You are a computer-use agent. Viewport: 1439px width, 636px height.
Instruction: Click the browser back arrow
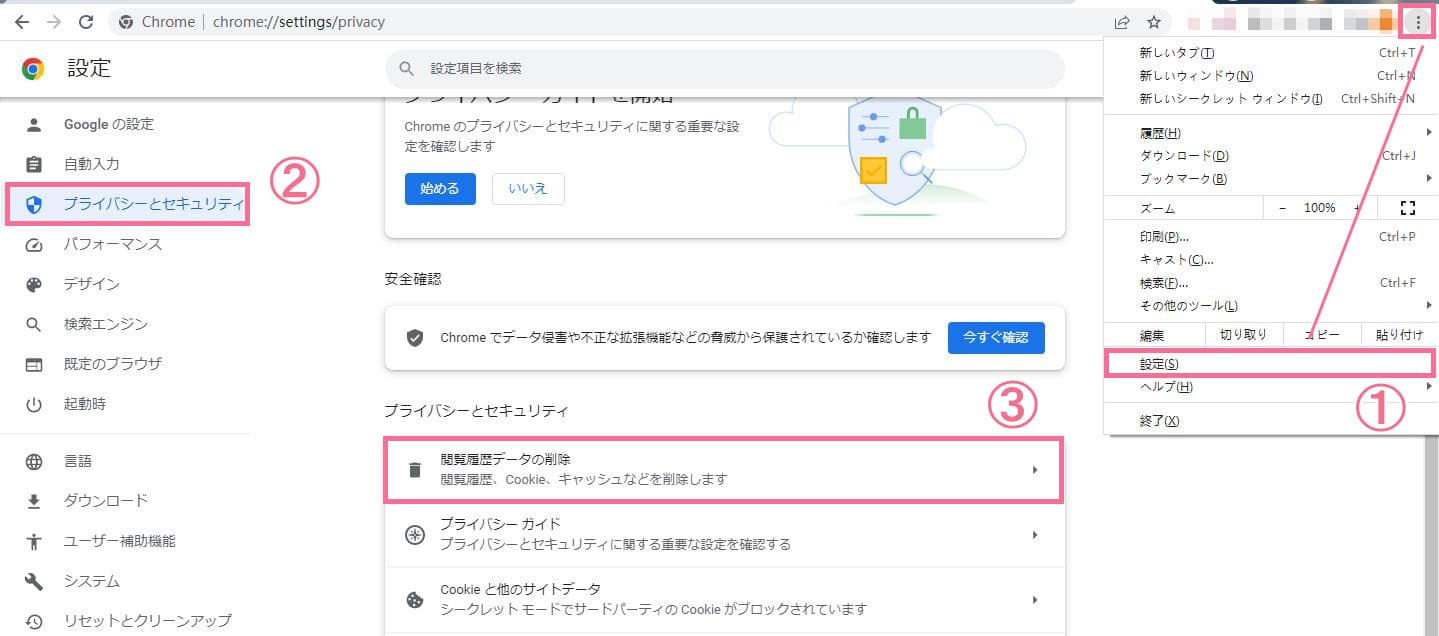tap(22, 21)
